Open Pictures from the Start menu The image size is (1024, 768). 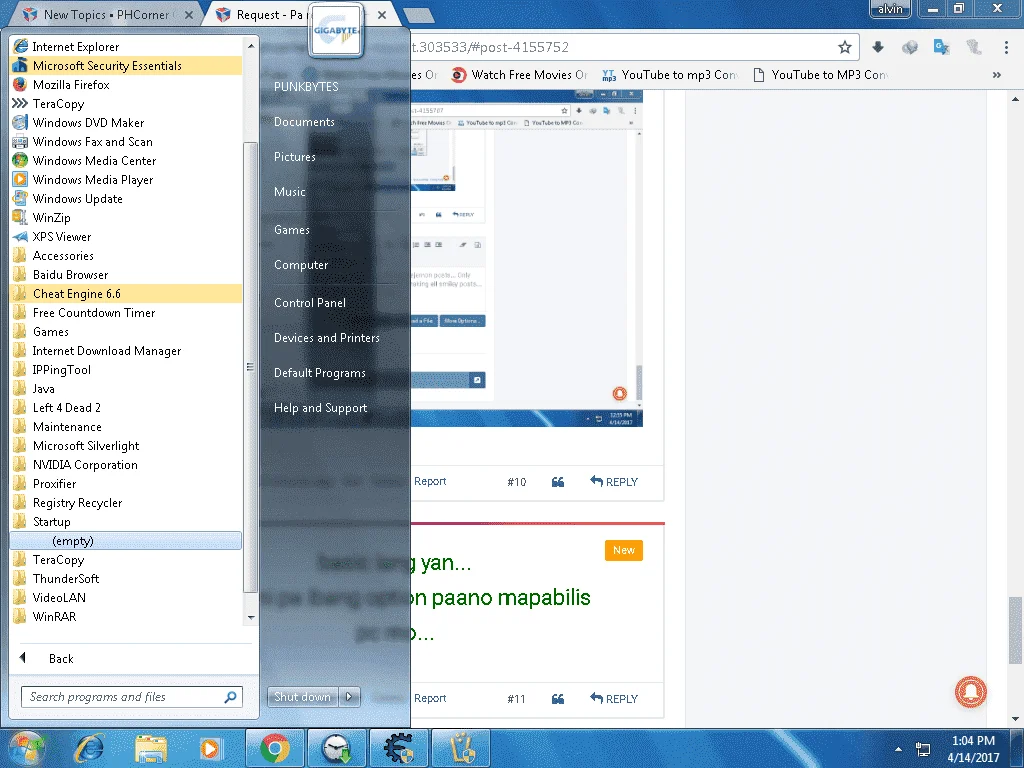point(295,157)
